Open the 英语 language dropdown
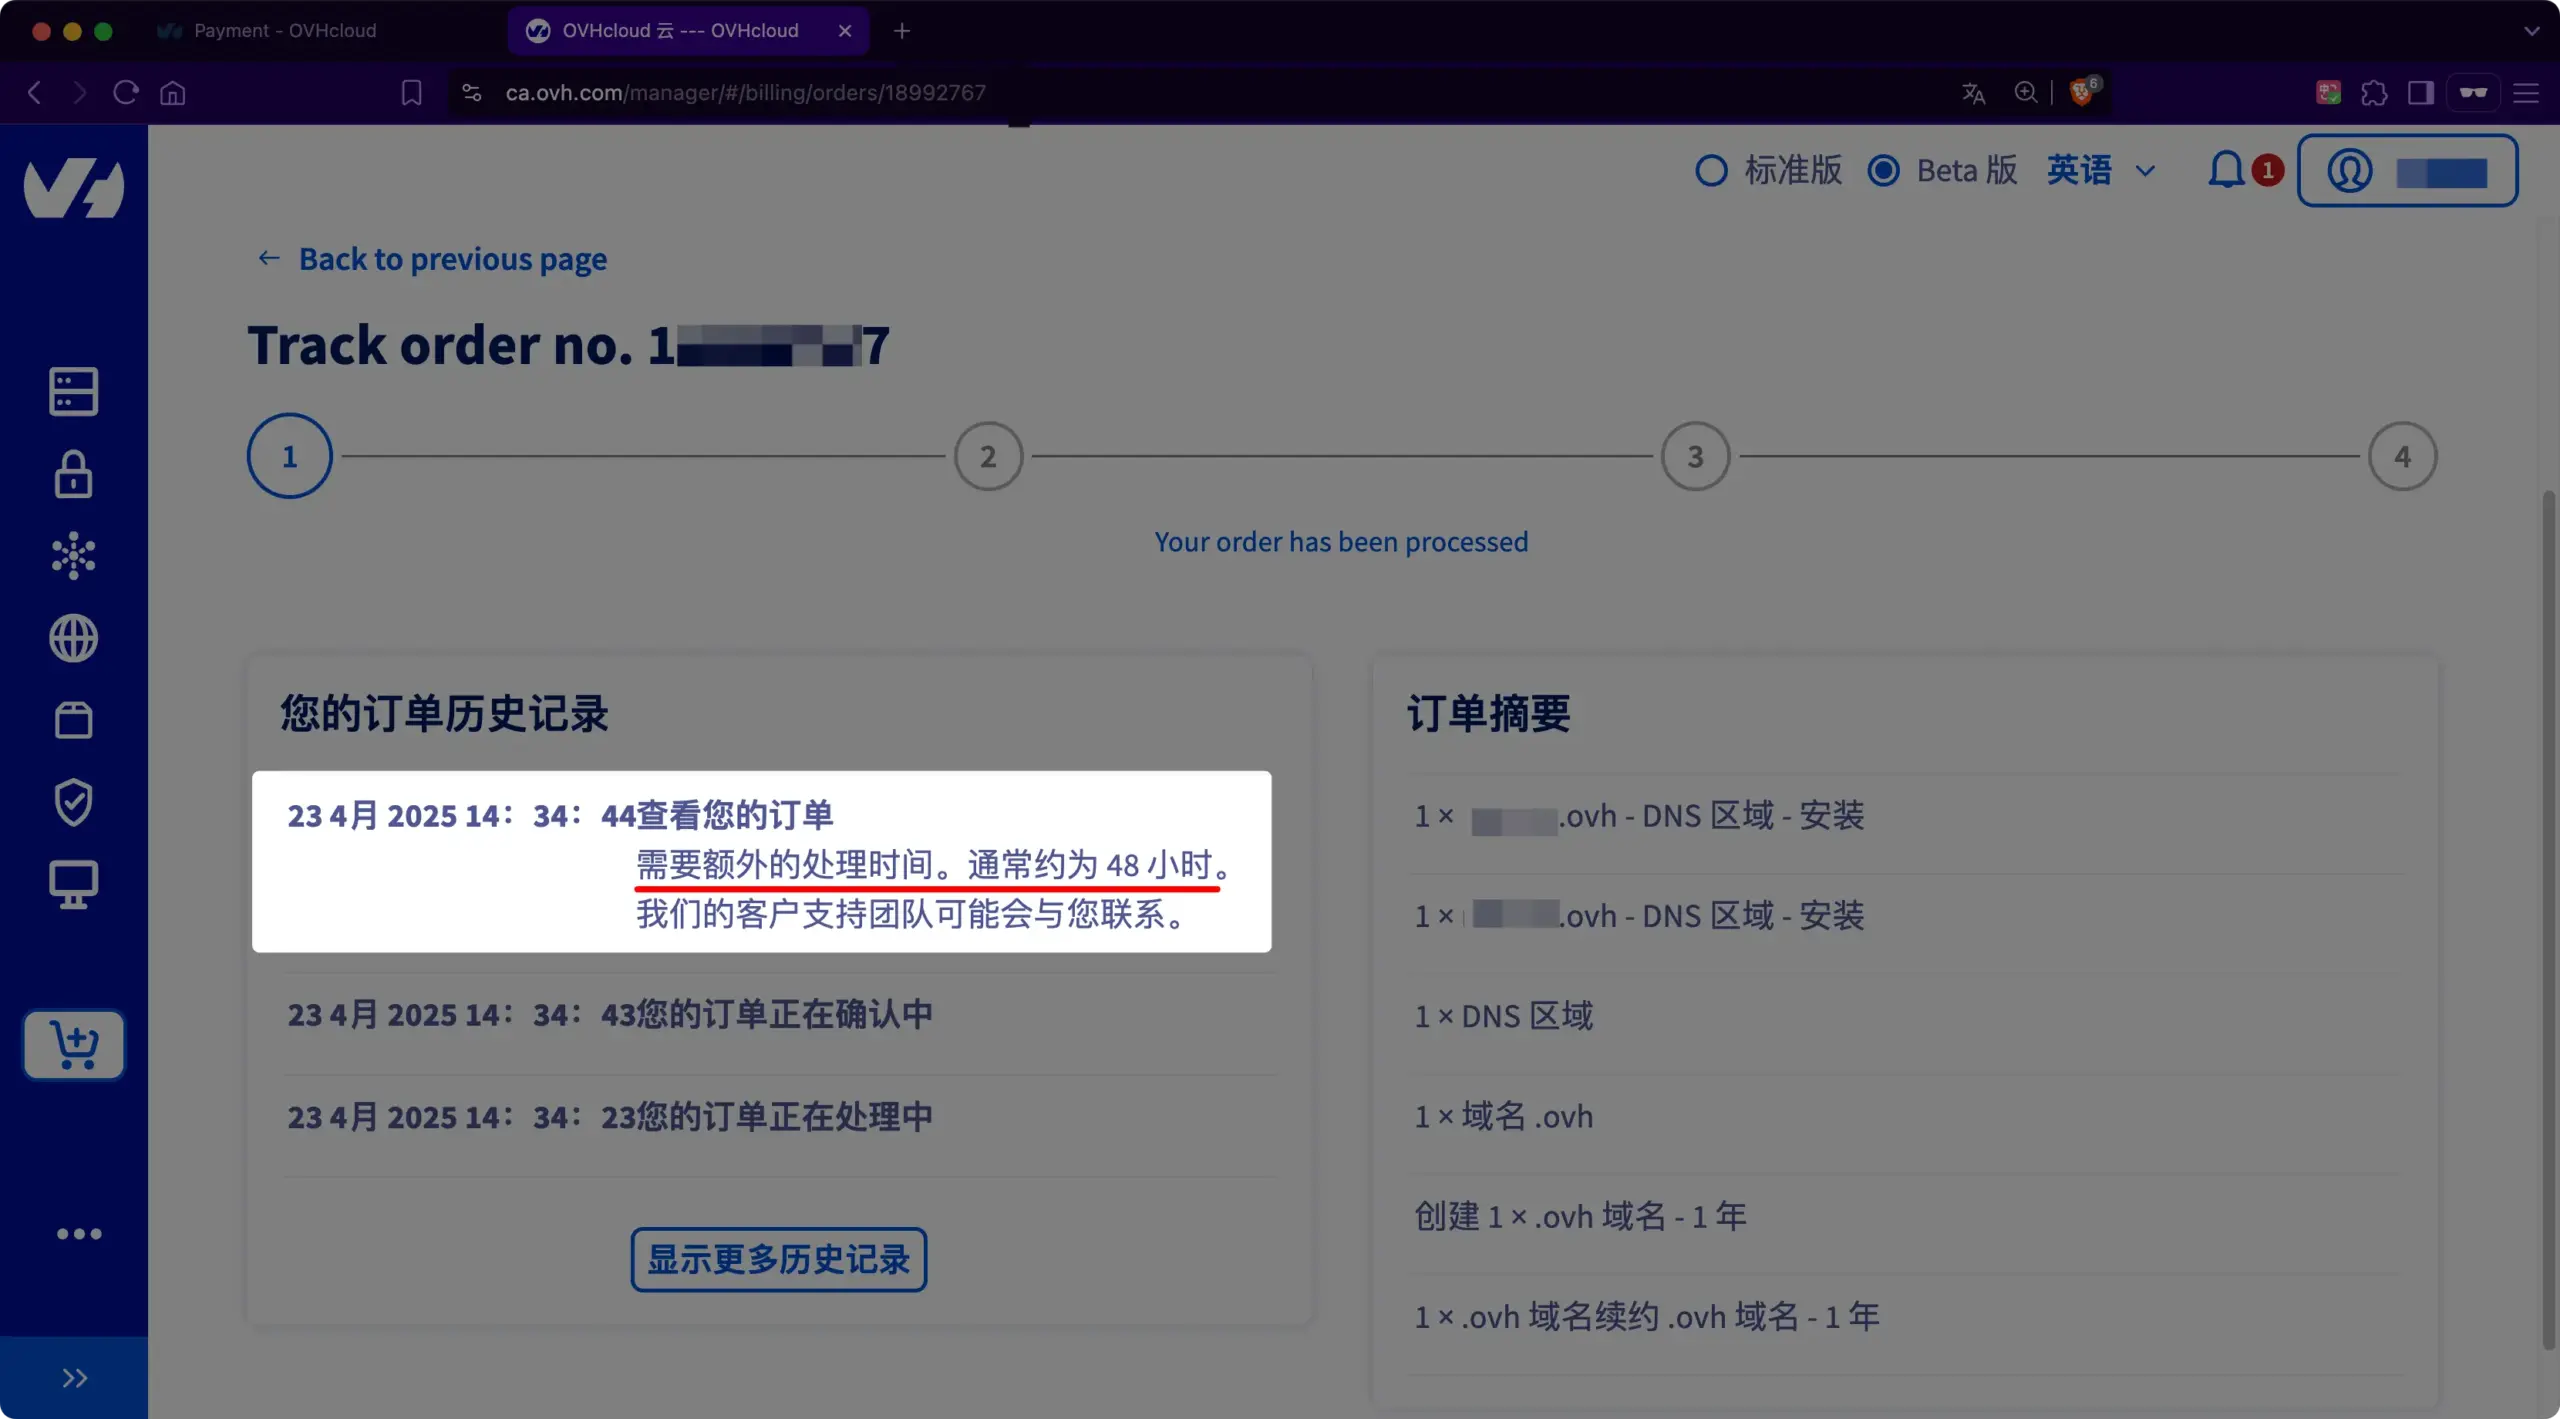Screen dimensions: 2560x1419 pos(2100,171)
